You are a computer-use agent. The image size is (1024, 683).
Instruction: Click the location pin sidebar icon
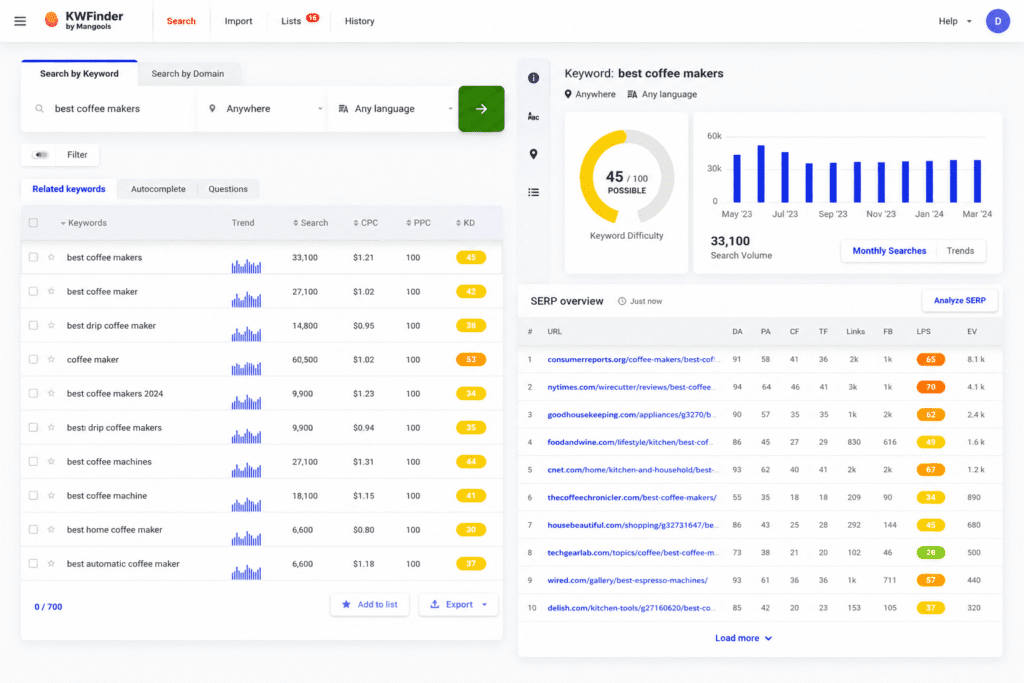pyautogui.click(x=534, y=154)
